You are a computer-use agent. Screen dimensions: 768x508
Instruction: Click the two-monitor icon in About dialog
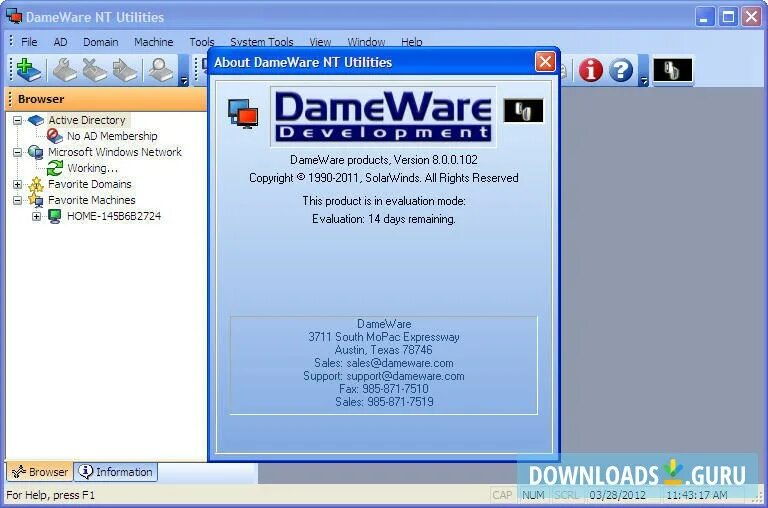click(243, 113)
